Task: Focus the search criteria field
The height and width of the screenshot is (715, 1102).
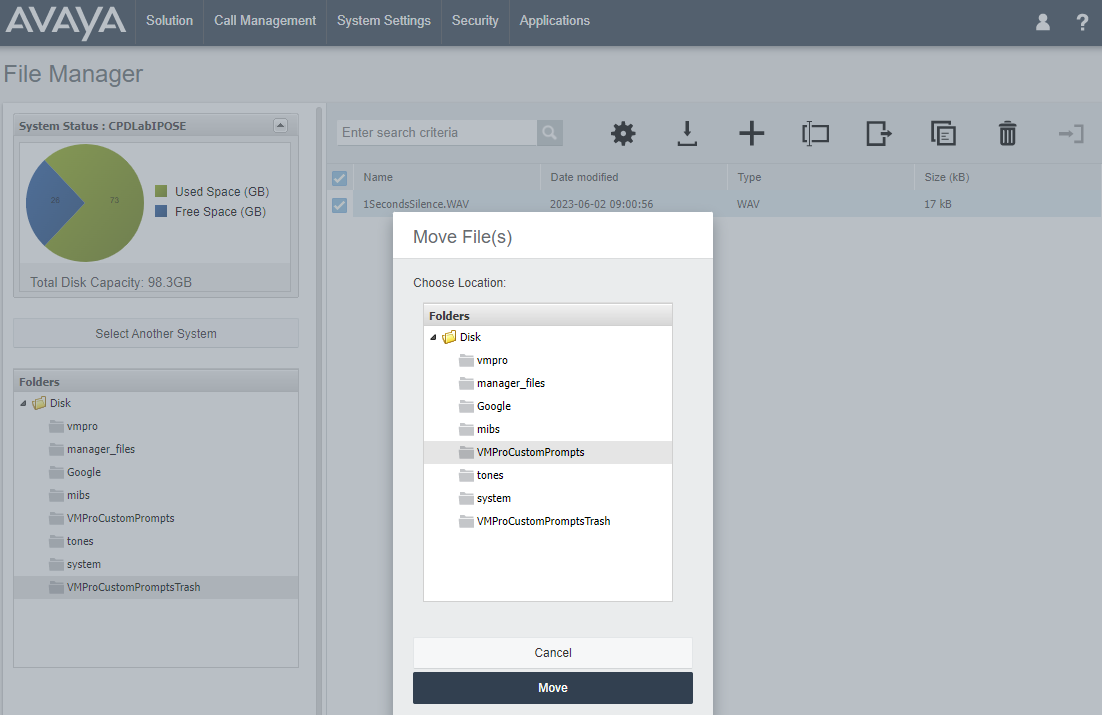Action: (437, 132)
